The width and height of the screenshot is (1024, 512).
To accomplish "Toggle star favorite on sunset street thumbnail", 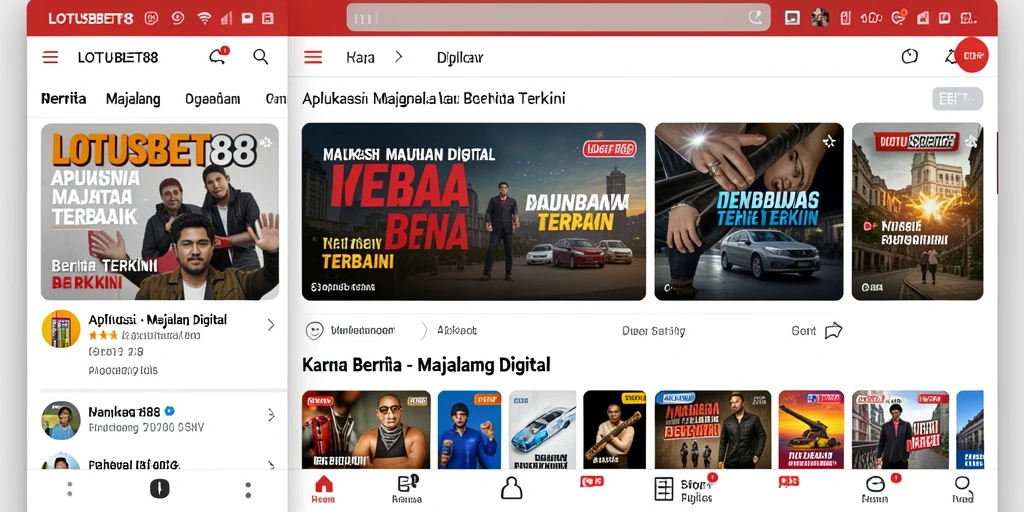I will 972,140.
